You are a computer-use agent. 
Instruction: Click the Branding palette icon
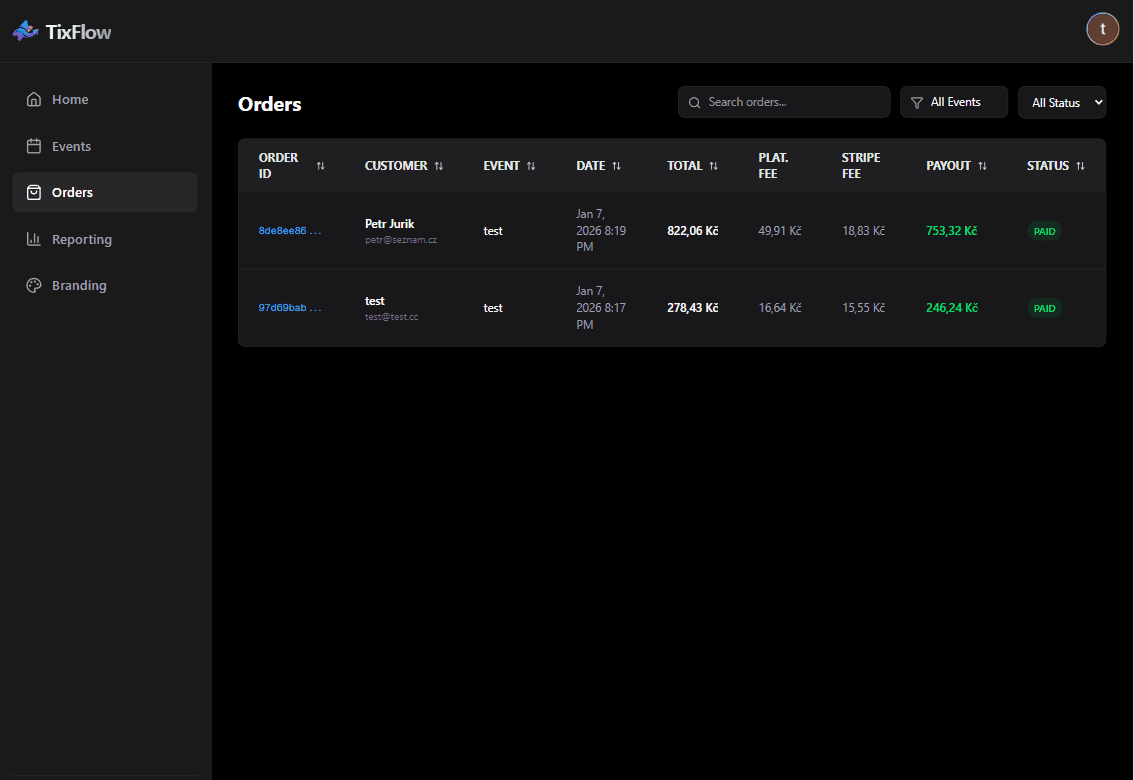pyautogui.click(x=33, y=285)
